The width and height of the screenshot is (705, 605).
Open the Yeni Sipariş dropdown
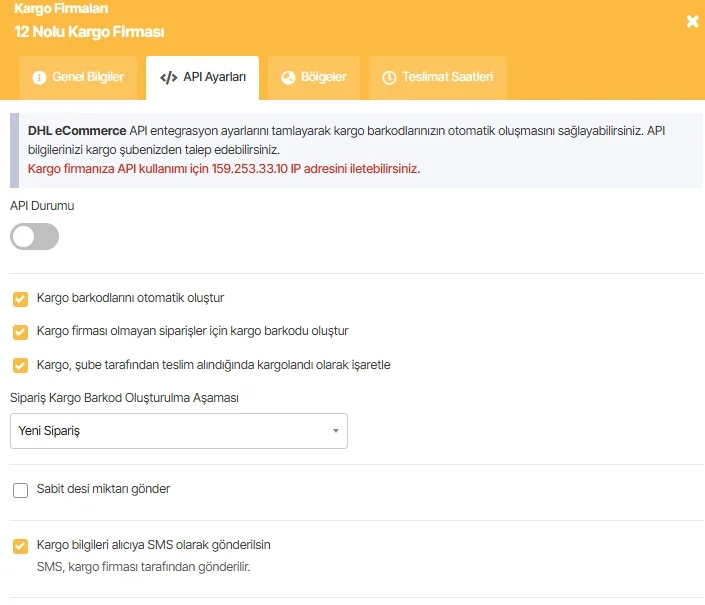point(179,431)
